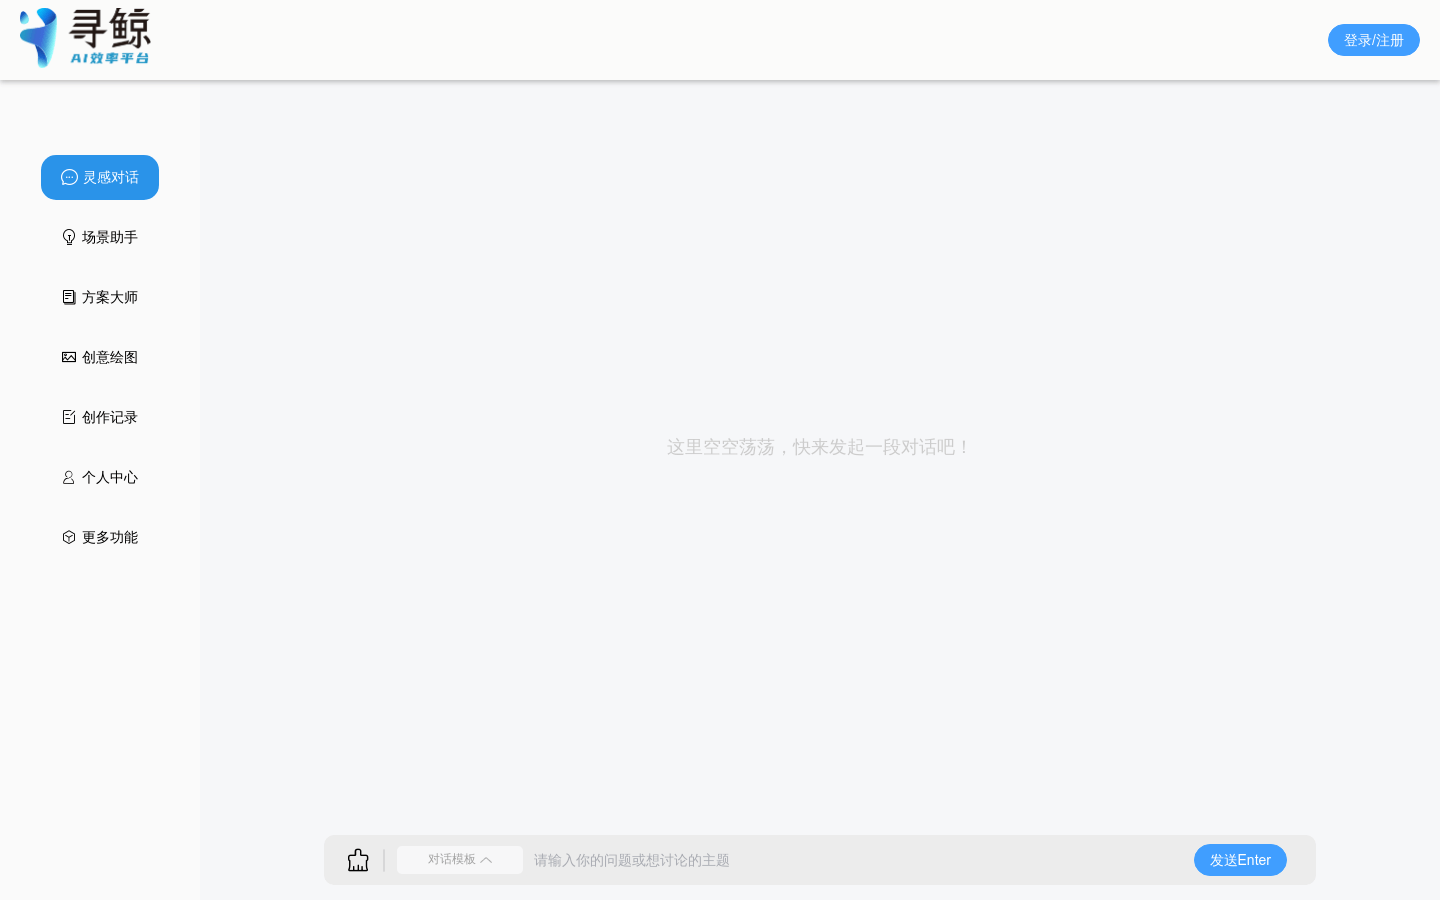
Task: Switch to the 创意绘图 page
Action: [x=110, y=357]
